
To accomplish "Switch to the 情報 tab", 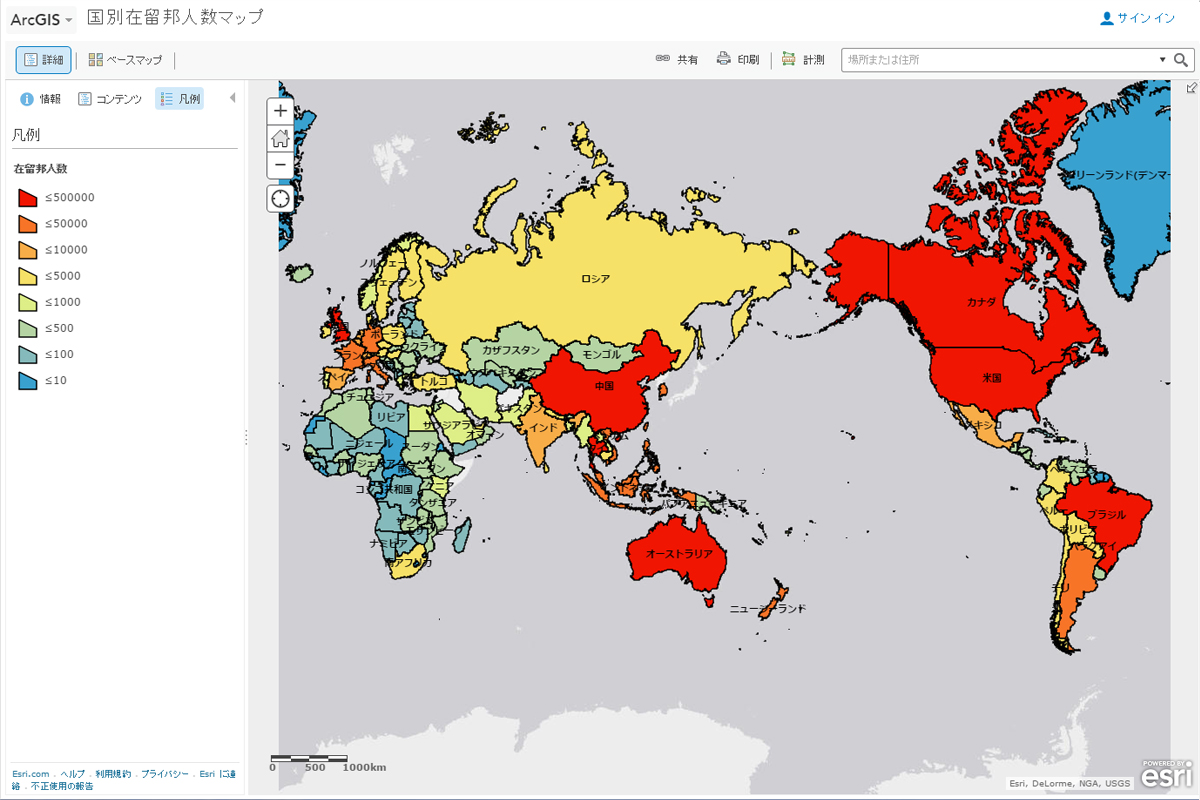I will (41, 99).
